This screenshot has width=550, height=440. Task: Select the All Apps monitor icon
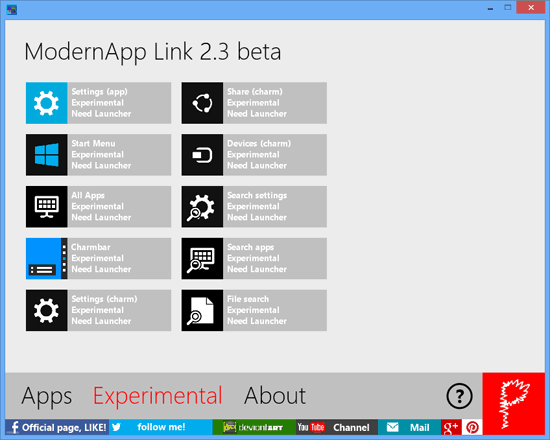(x=46, y=207)
